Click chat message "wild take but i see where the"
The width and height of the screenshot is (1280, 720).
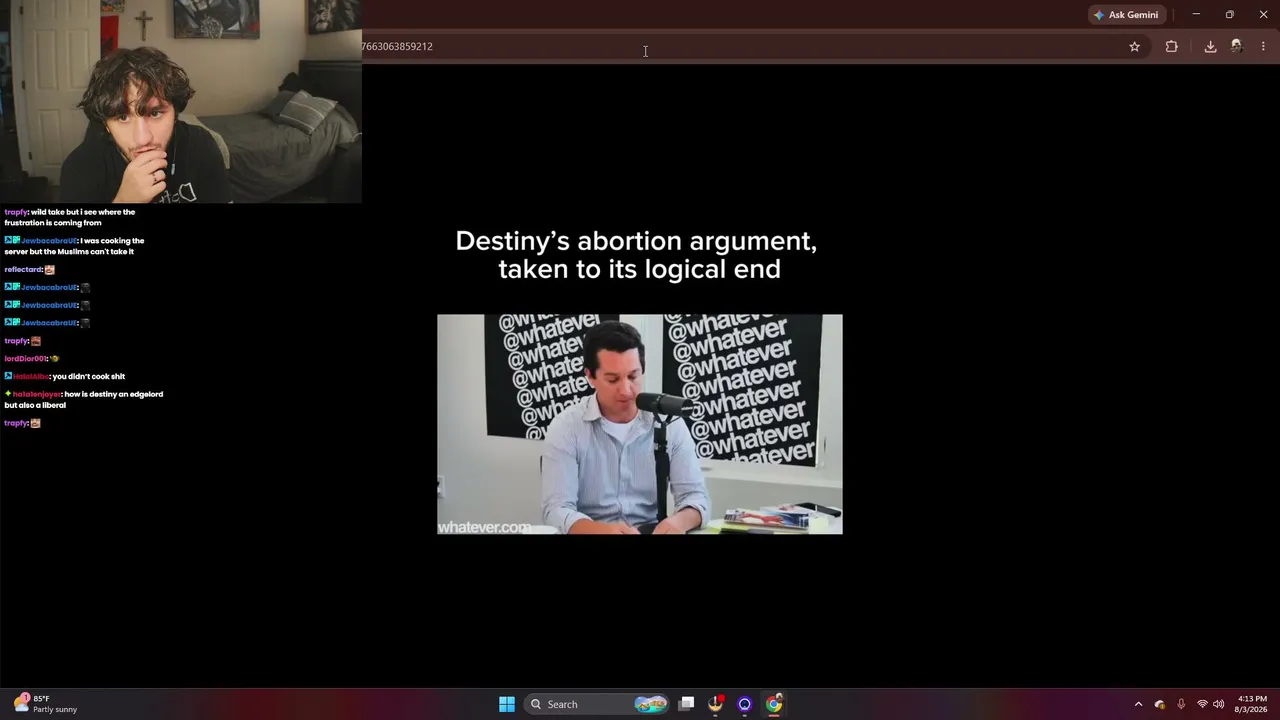pos(83,212)
